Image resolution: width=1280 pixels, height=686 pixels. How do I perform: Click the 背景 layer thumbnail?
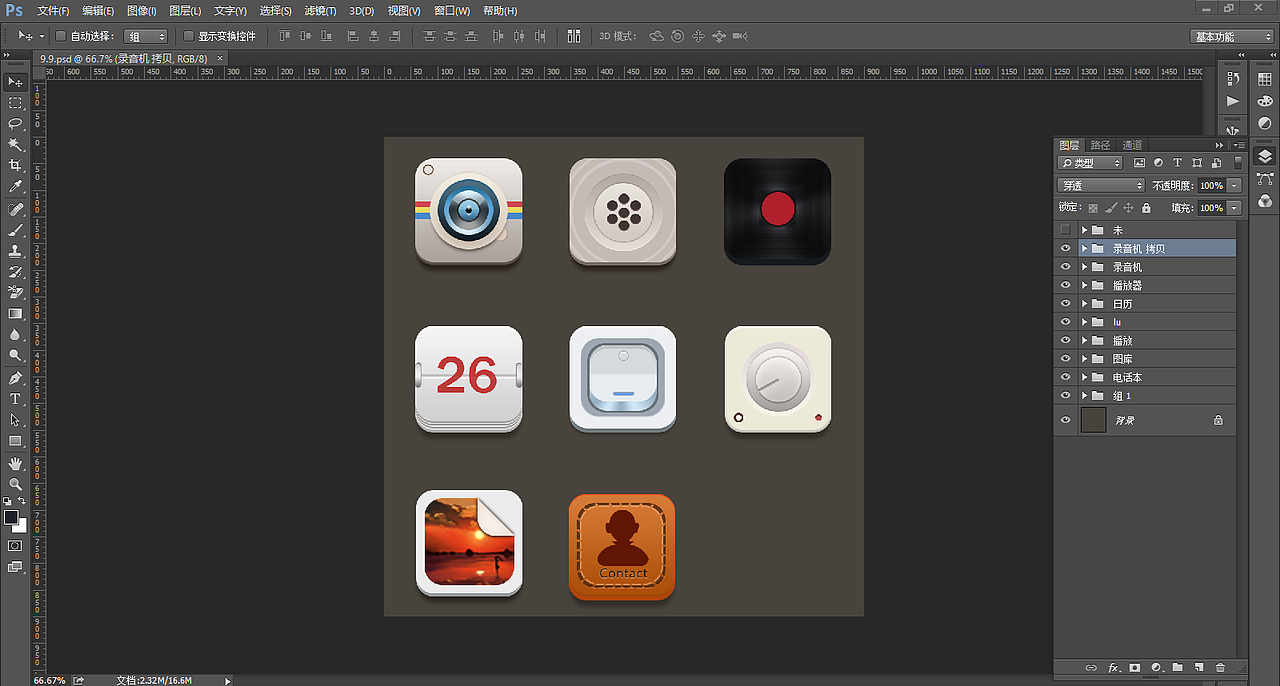point(1093,420)
